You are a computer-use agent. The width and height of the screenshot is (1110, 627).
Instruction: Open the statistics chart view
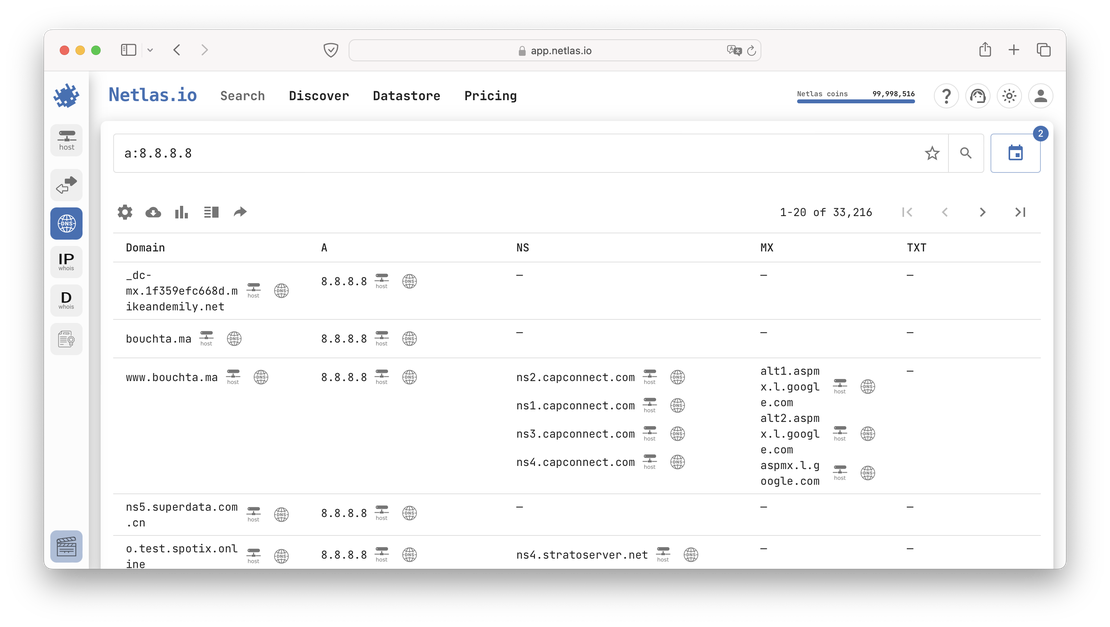[x=181, y=212]
